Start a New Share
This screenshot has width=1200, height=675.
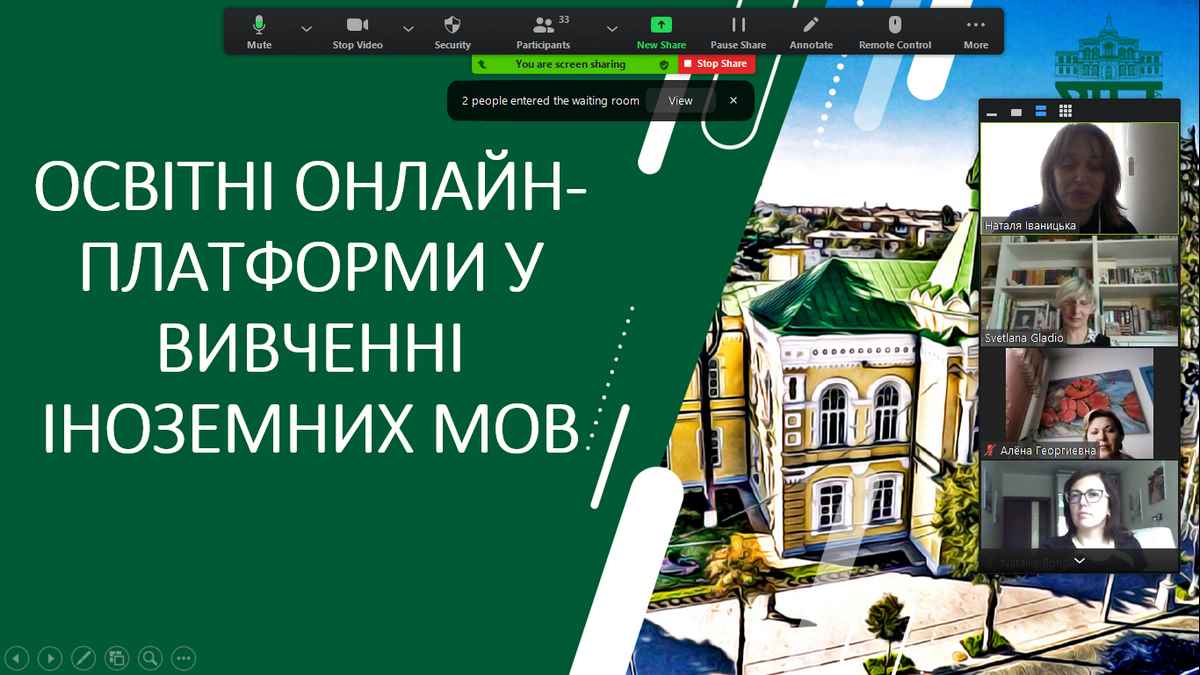[x=661, y=31]
